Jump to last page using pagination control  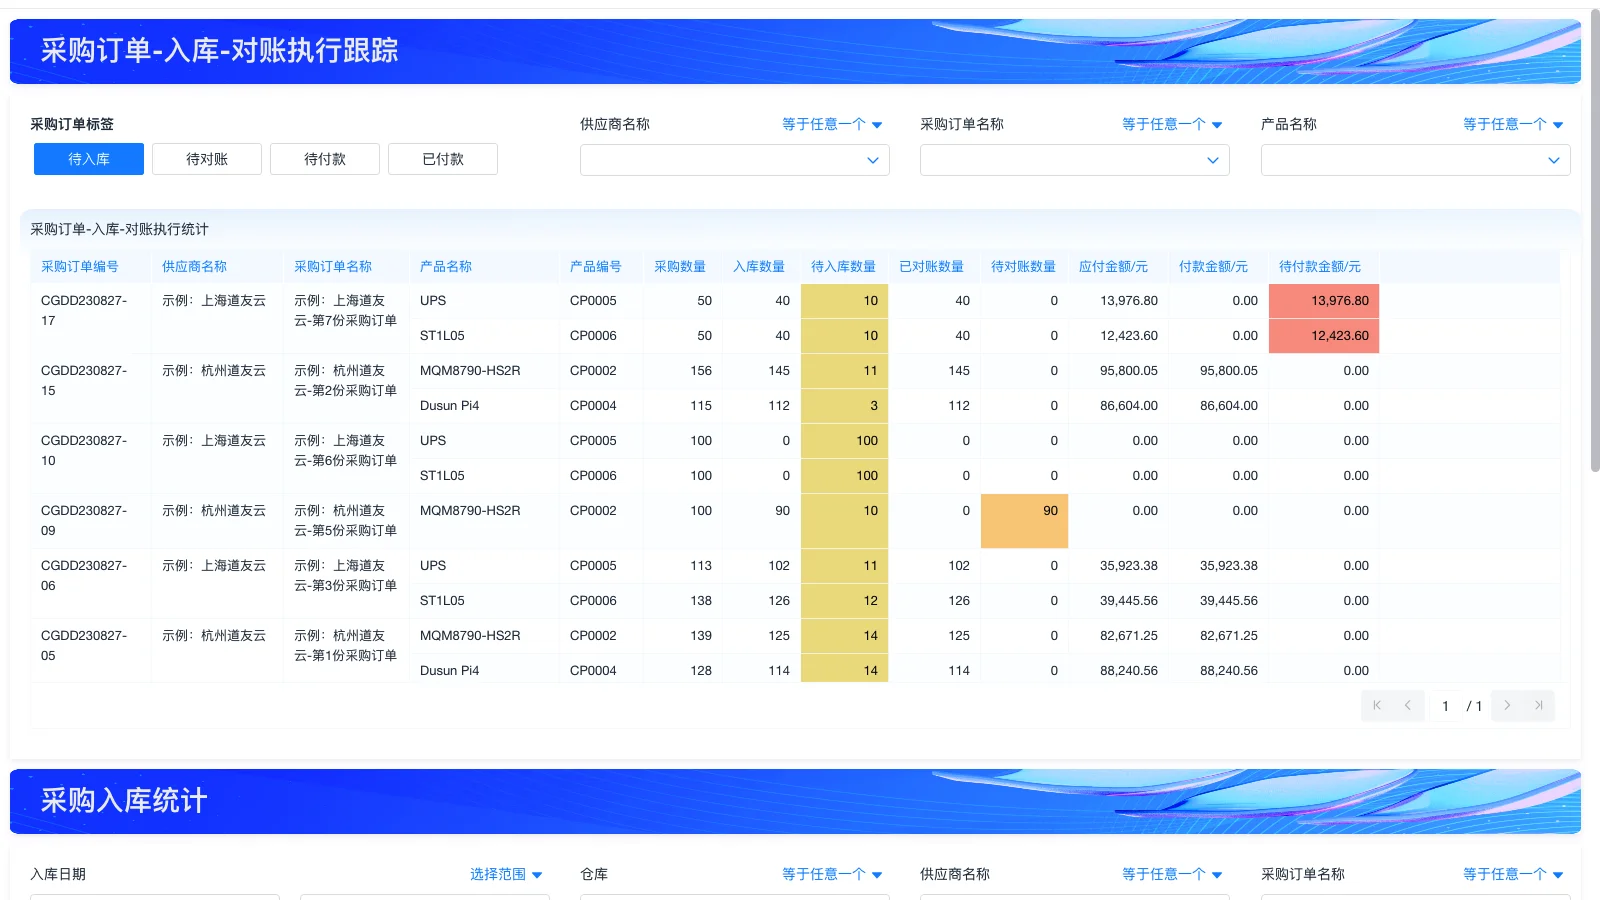1539,705
